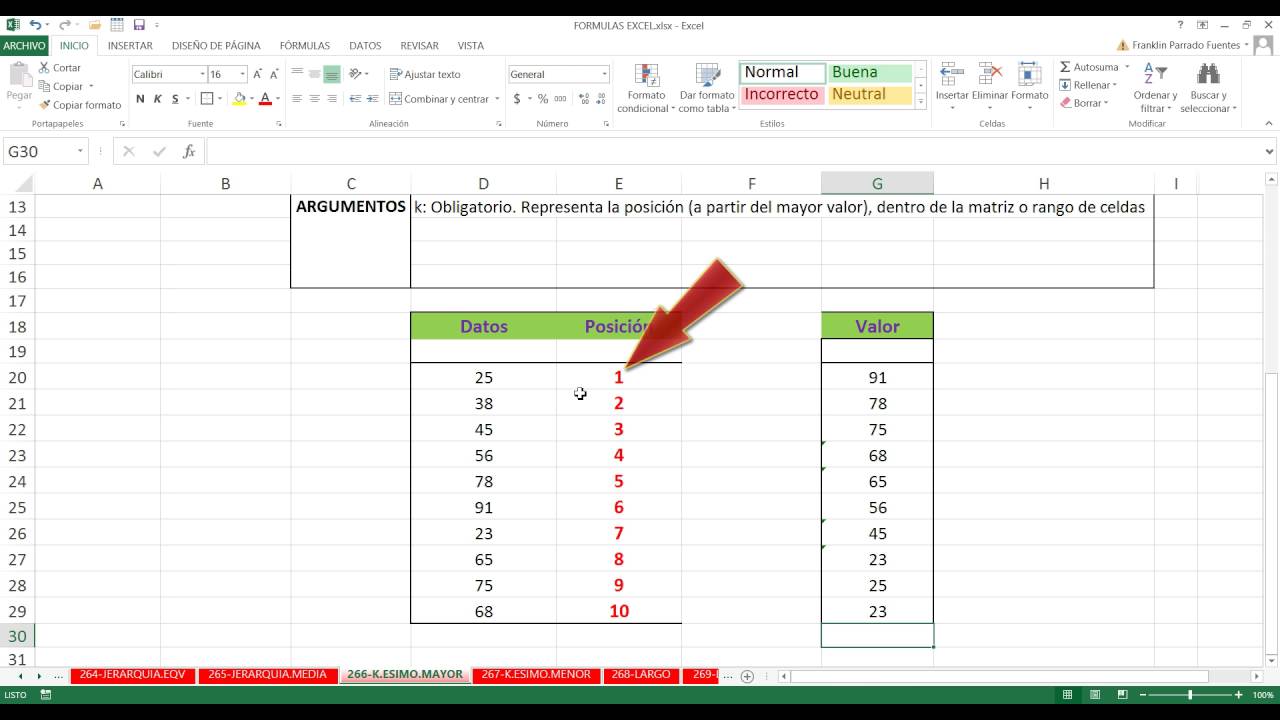This screenshot has height=720, width=1280.
Task: Open Borrar clear dropdown
Action: pyautogui.click(x=1084, y=103)
